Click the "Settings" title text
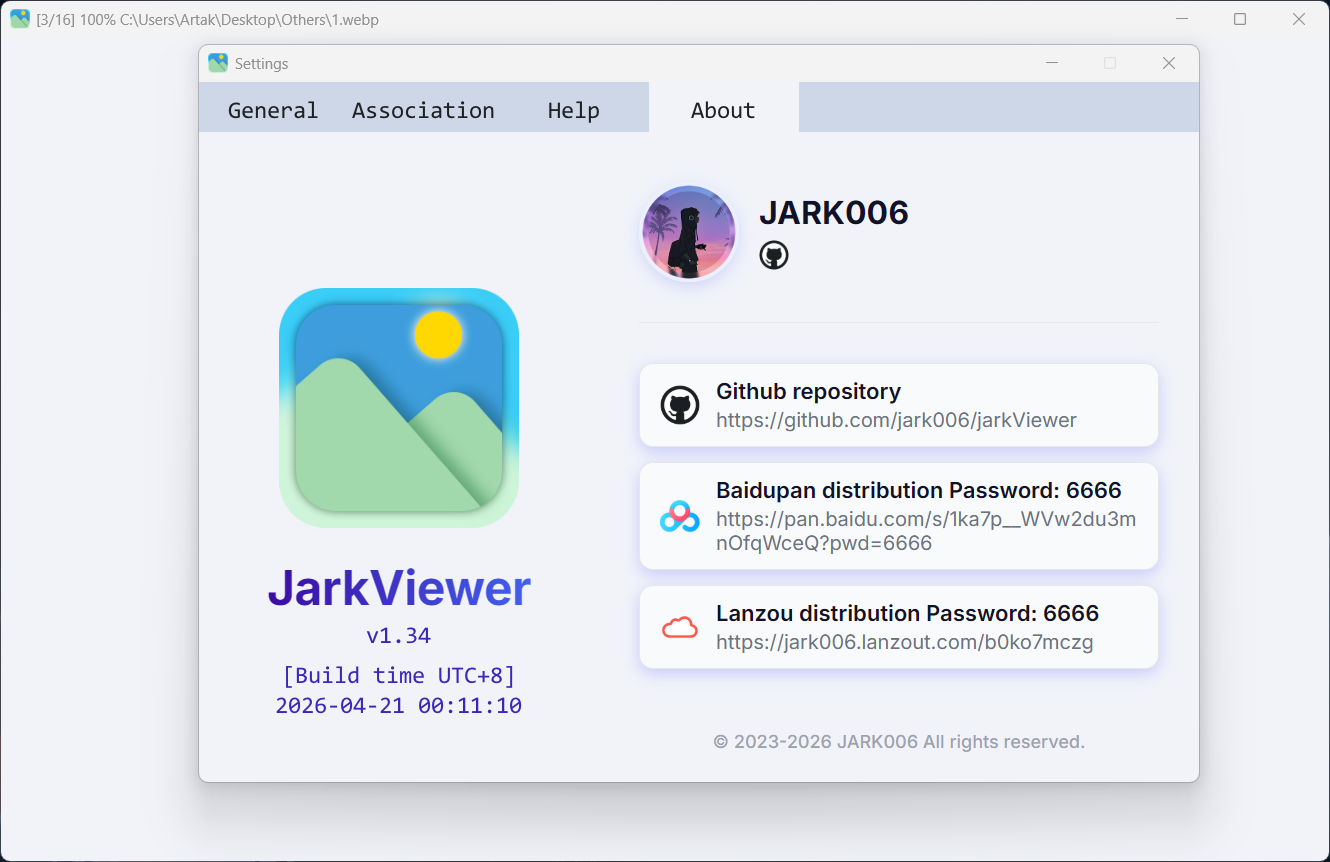Image resolution: width=1330 pixels, height=862 pixels. tap(262, 63)
